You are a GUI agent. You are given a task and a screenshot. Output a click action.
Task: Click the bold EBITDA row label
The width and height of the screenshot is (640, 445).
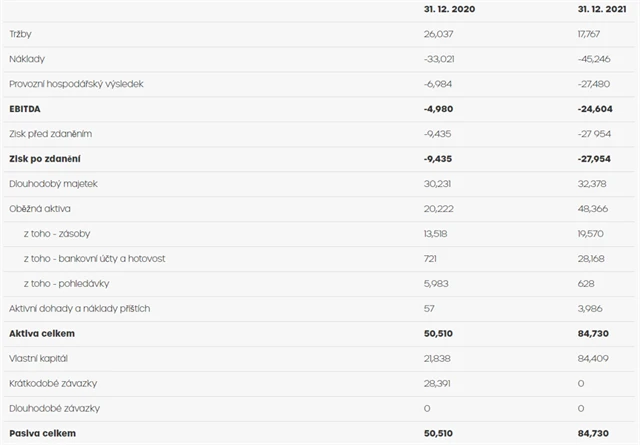point(26,109)
